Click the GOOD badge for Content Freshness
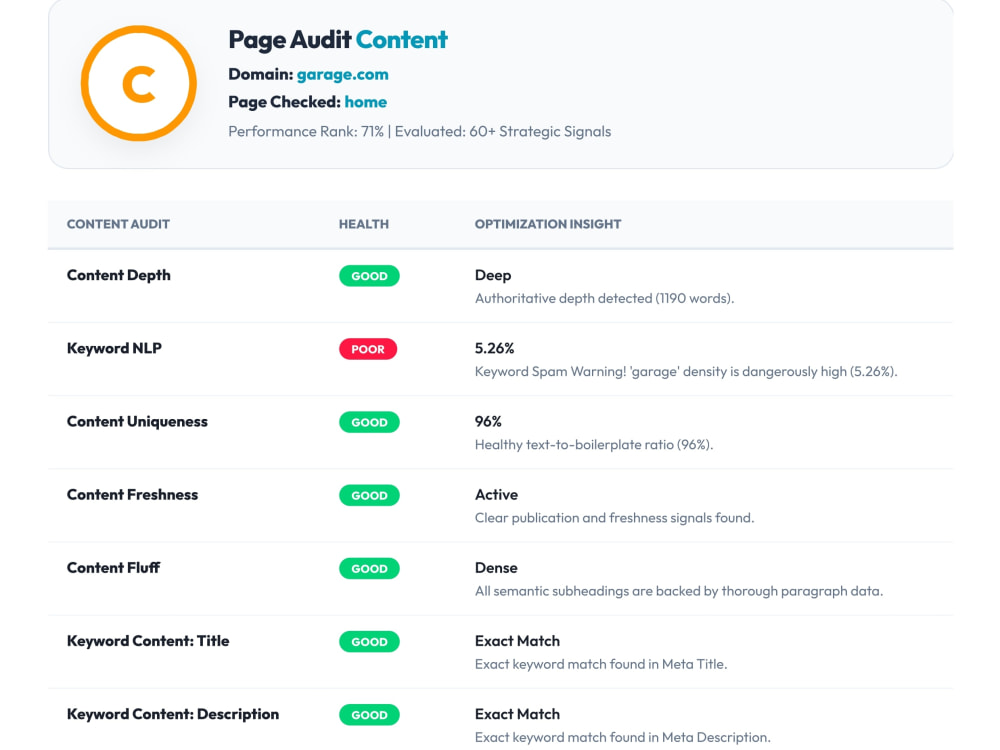The height and width of the screenshot is (750, 1000). point(369,496)
